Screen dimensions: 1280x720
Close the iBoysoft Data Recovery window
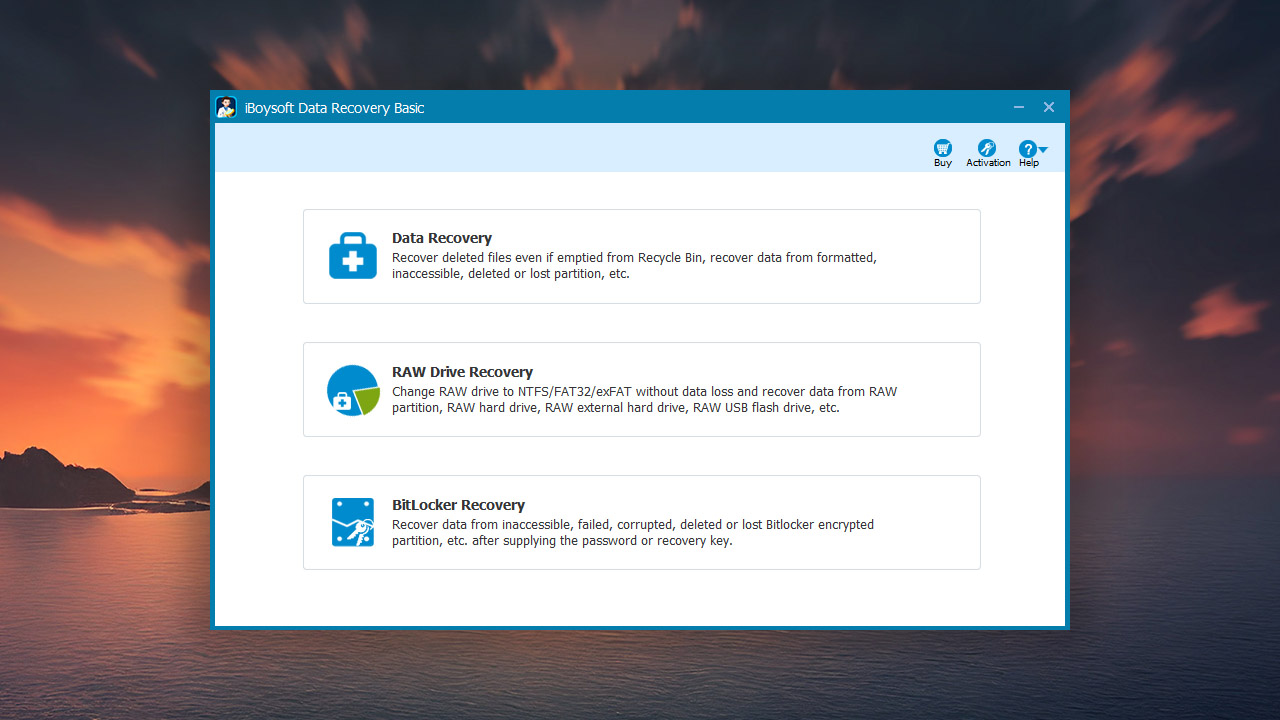pos(1049,107)
